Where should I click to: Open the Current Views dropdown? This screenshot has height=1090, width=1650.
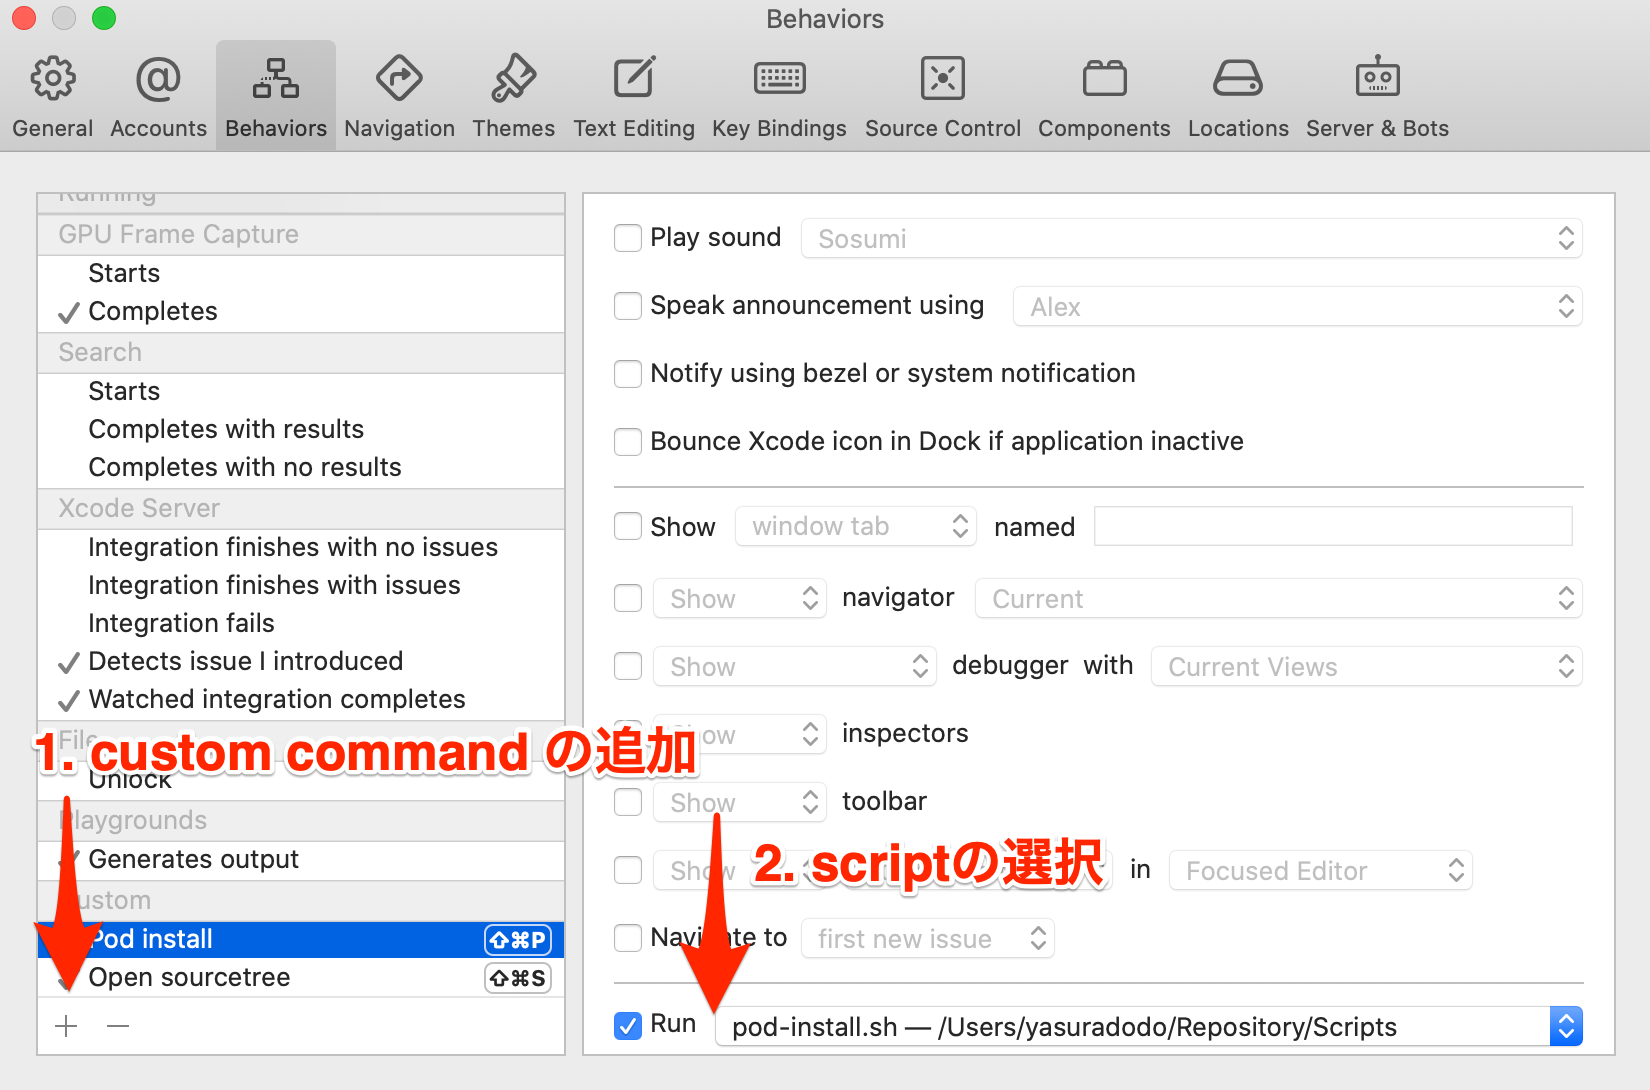pyautogui.click(x=1367, y=666)
